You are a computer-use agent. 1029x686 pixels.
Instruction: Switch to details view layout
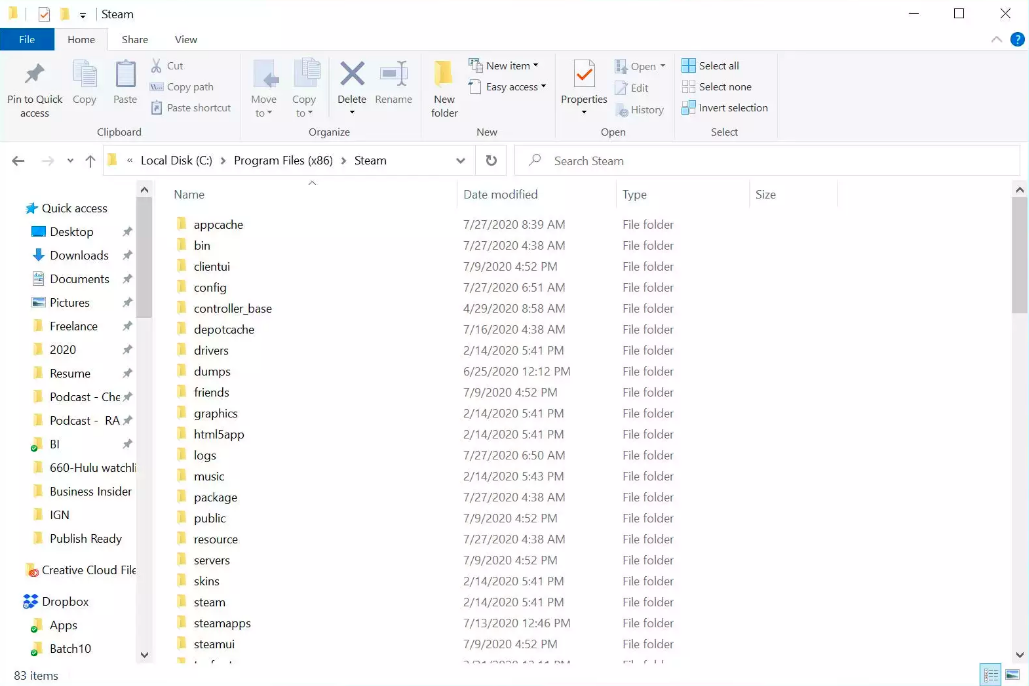pos(990,675)
